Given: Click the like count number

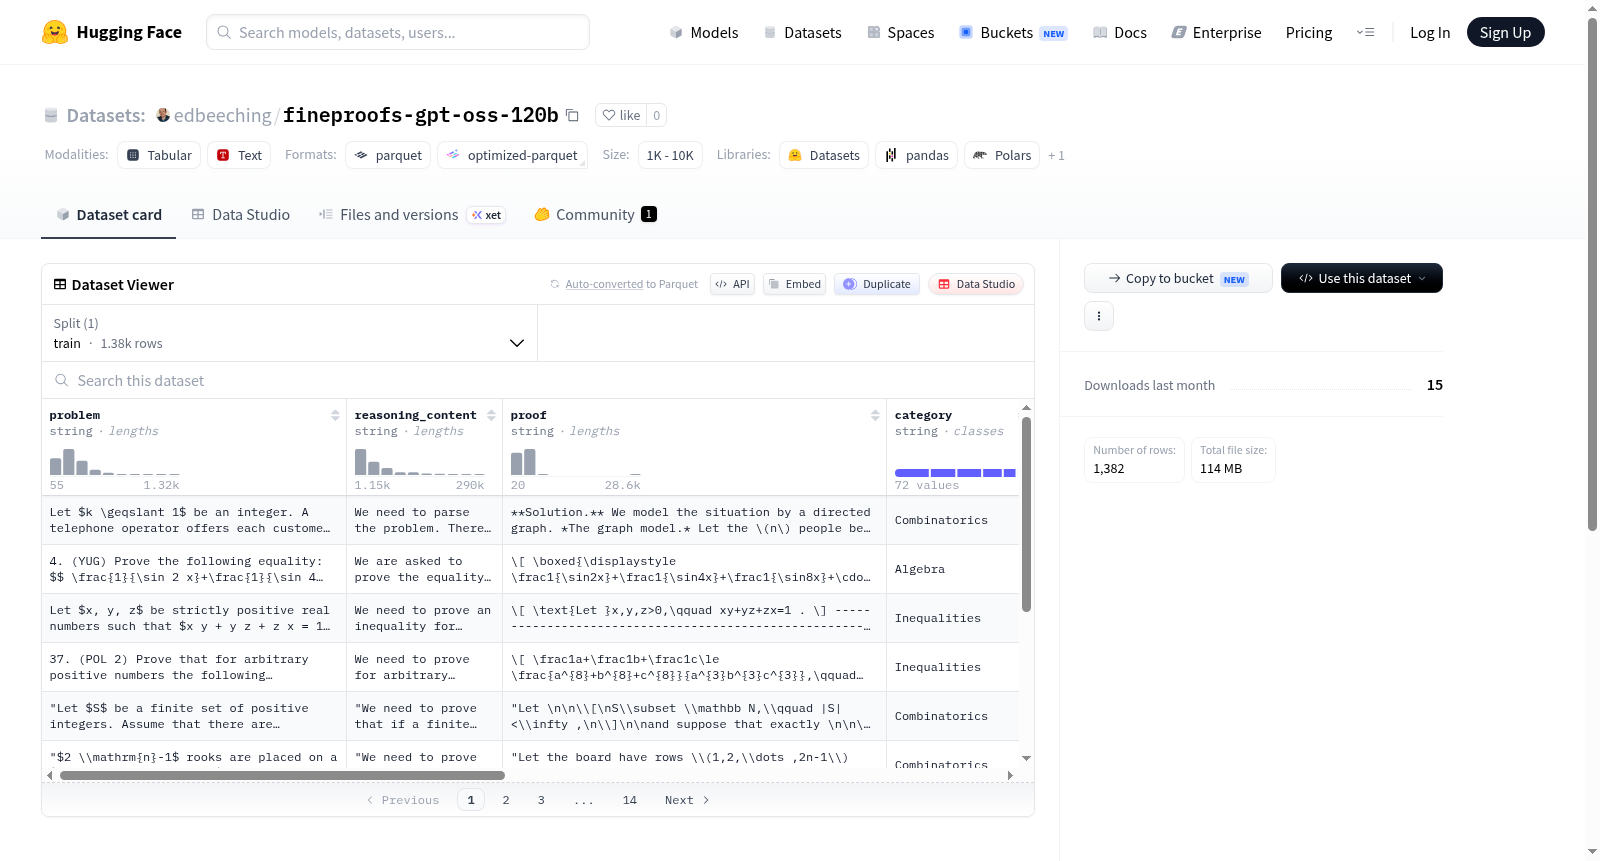Looking at the screenshot, I should pyautogui.click(x=657, y=115).
